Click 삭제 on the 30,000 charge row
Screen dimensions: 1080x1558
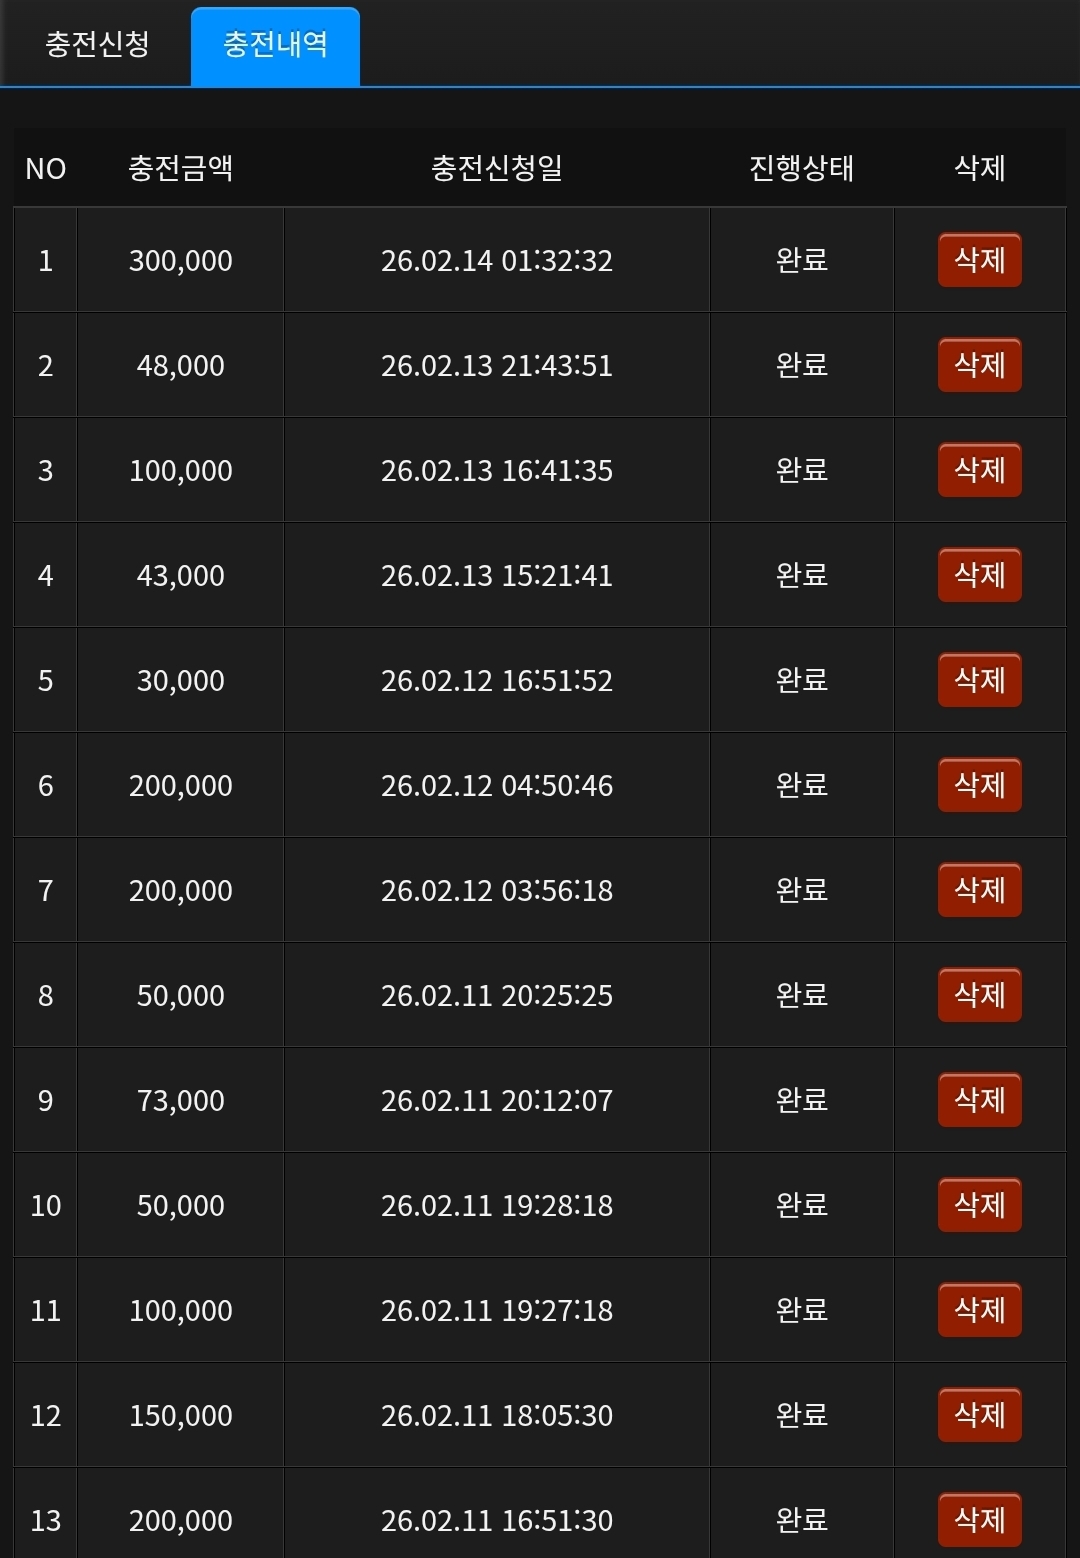[x=979, y=680]
